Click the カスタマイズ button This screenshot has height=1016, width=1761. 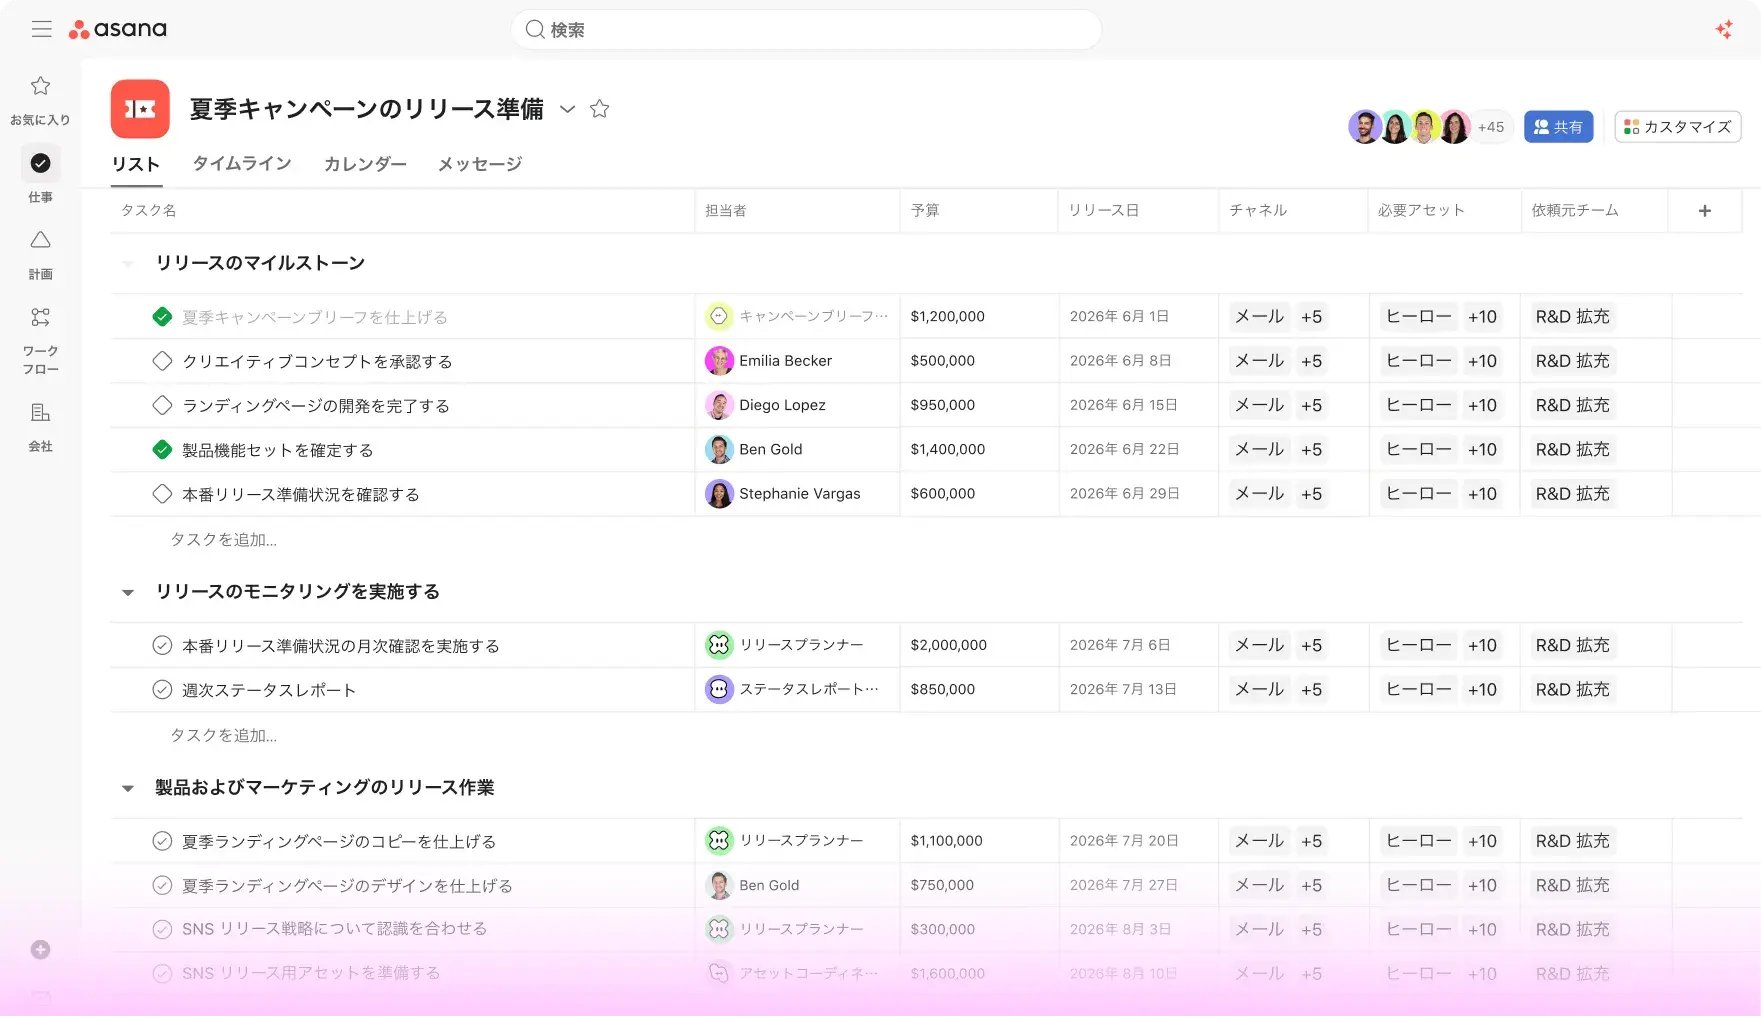(1678, 127)
